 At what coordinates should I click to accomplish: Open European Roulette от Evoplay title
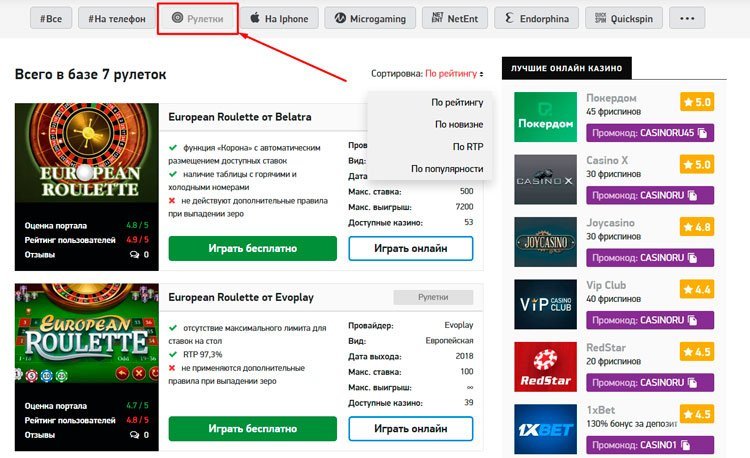[x=241, y=297]
